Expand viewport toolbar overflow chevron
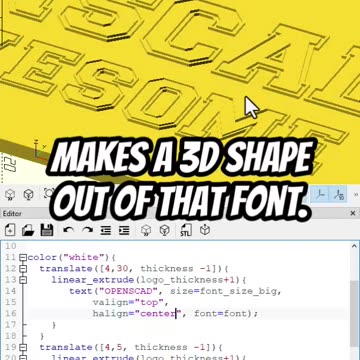The image size is (360, 360). pyautogui.click(x=356, y=194)
